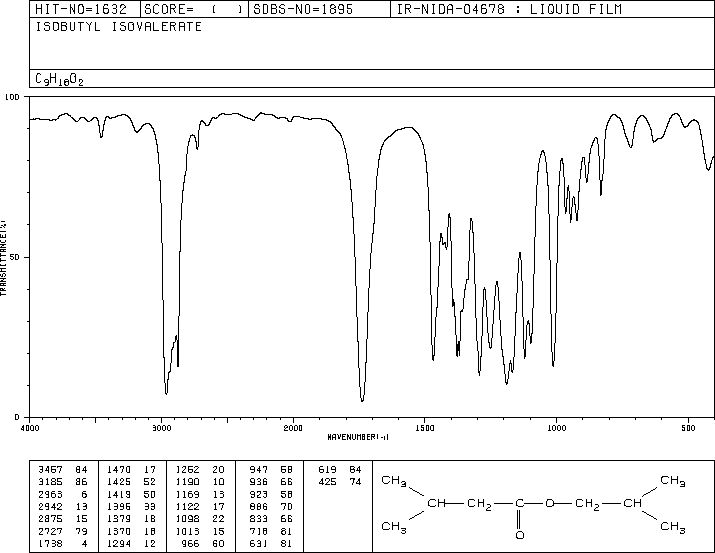Click the 833 peak table entry
The width and height of the screenshot is (715, 553).
[x=271, y=519]
